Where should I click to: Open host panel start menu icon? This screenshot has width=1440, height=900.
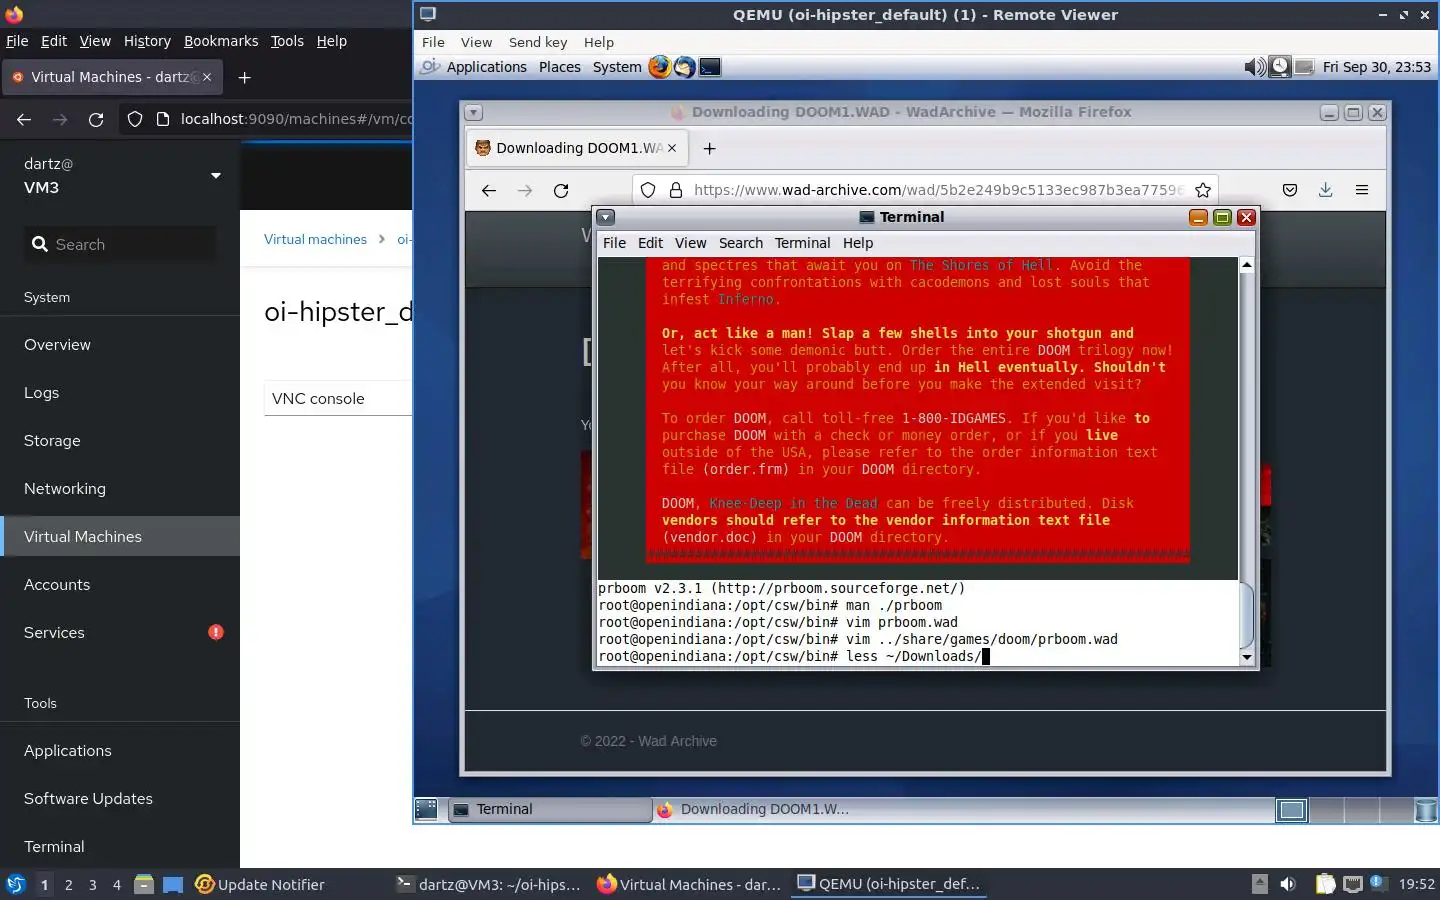(16, 884)
